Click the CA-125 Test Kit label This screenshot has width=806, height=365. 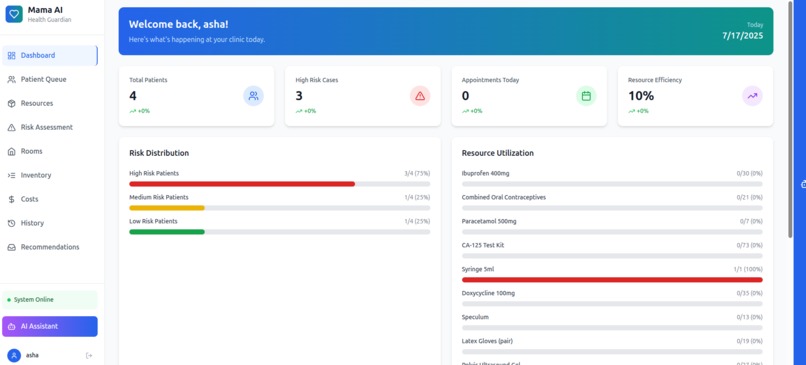click(x=483, y=245)
